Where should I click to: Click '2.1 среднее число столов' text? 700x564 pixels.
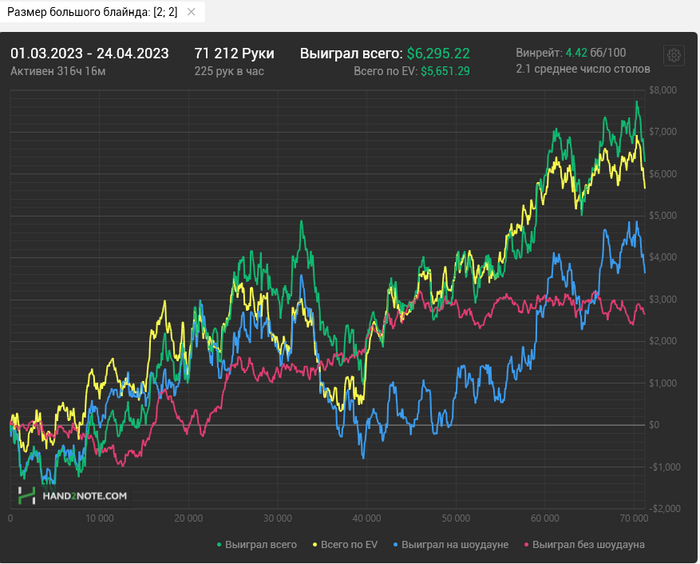[x=583, y=69]
